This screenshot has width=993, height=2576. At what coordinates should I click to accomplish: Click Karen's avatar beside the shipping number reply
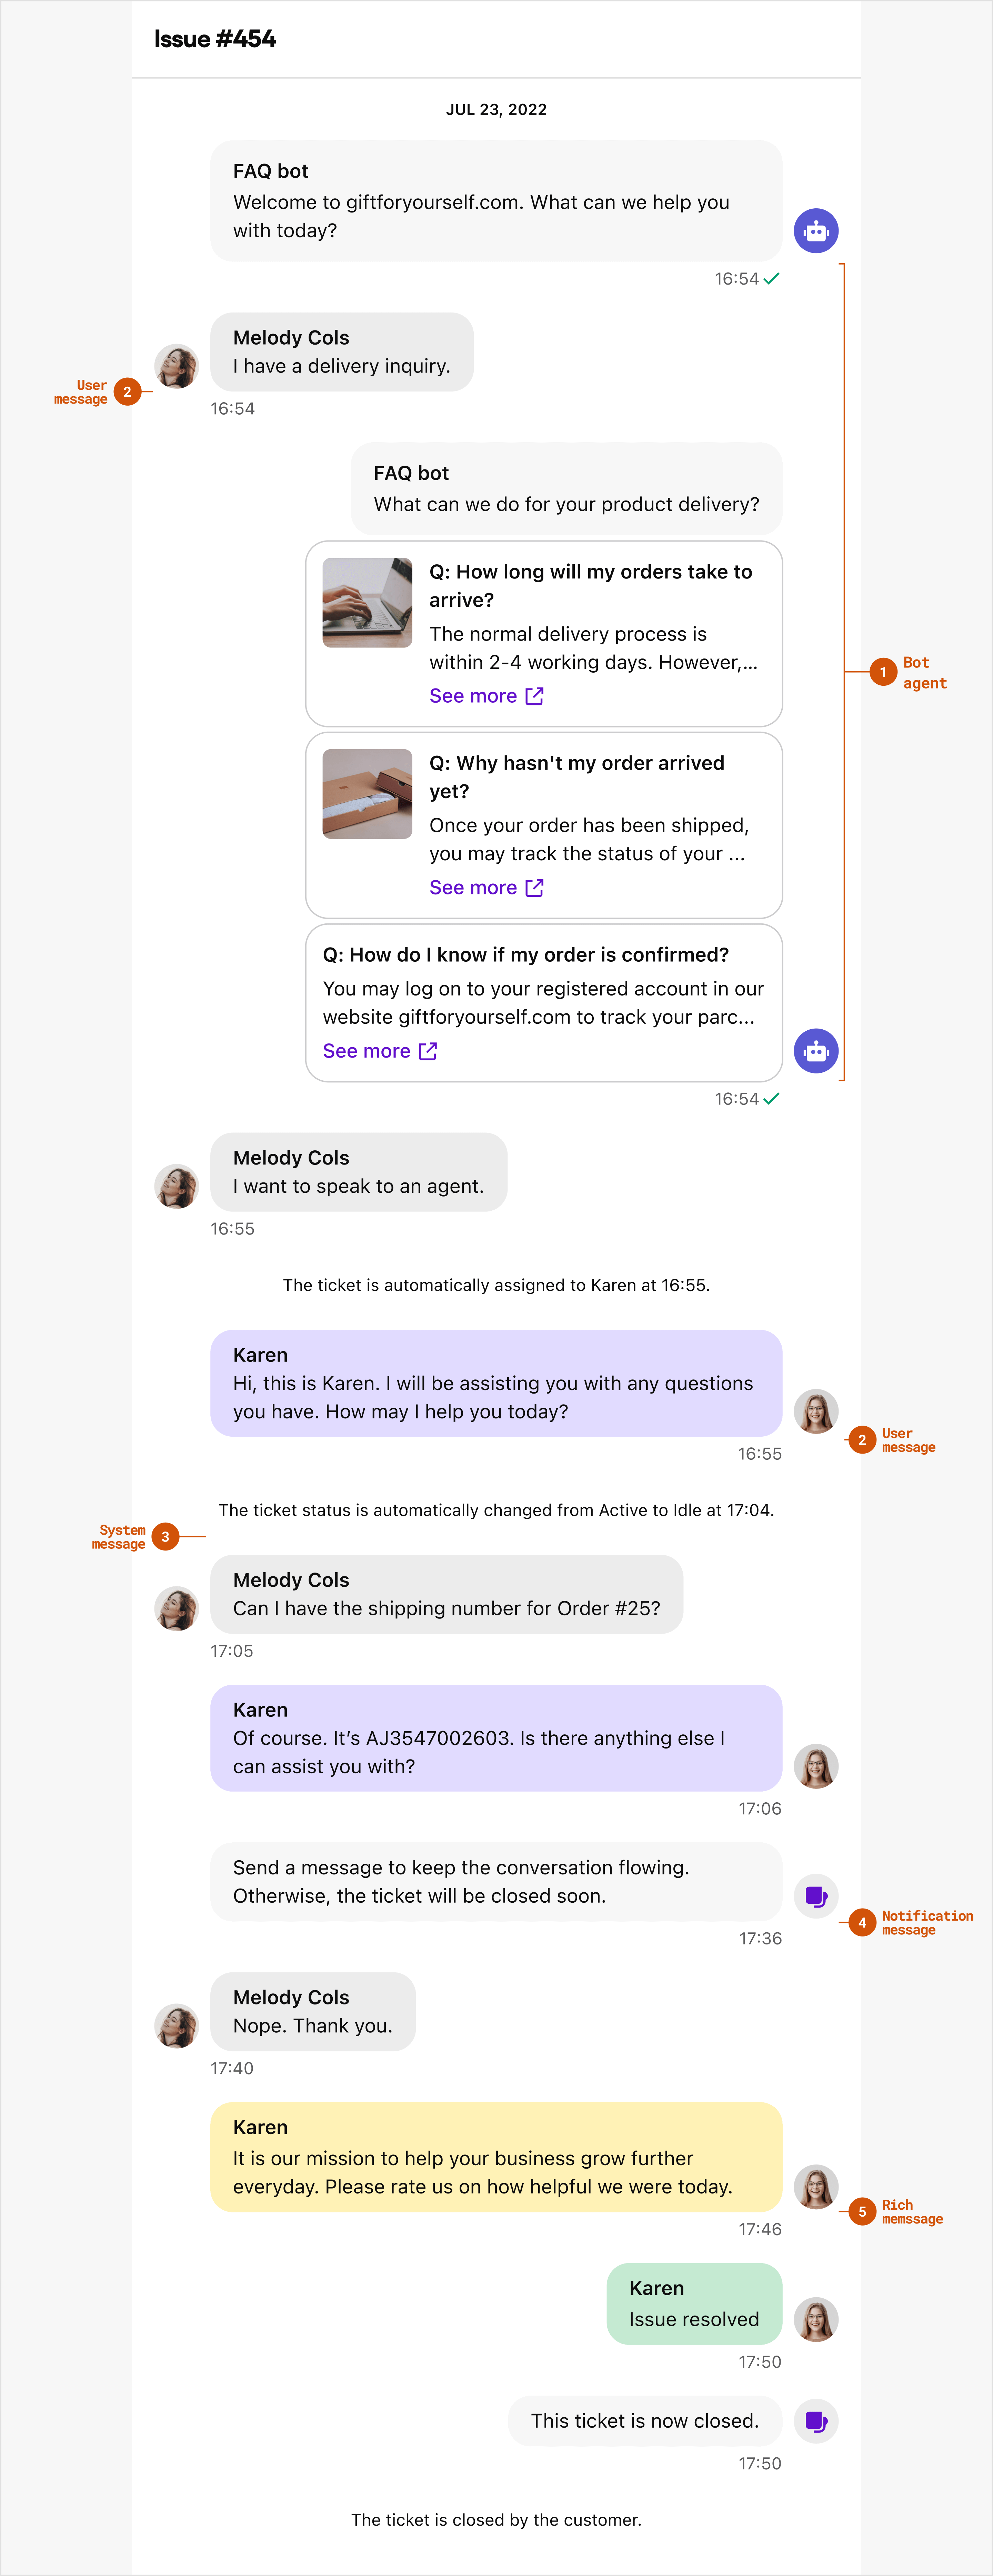tap(816, 1766)
